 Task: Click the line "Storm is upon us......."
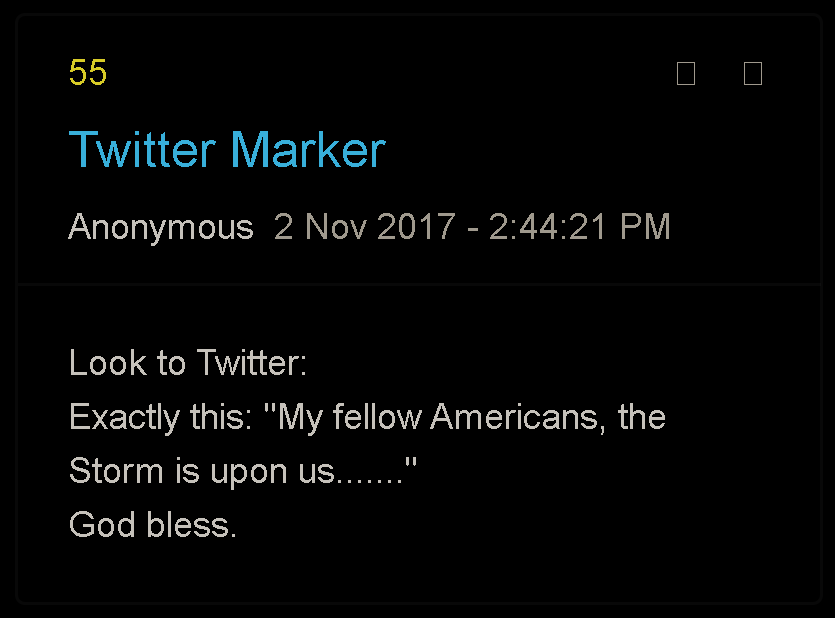pyautogui.click(x=242, y=470)
